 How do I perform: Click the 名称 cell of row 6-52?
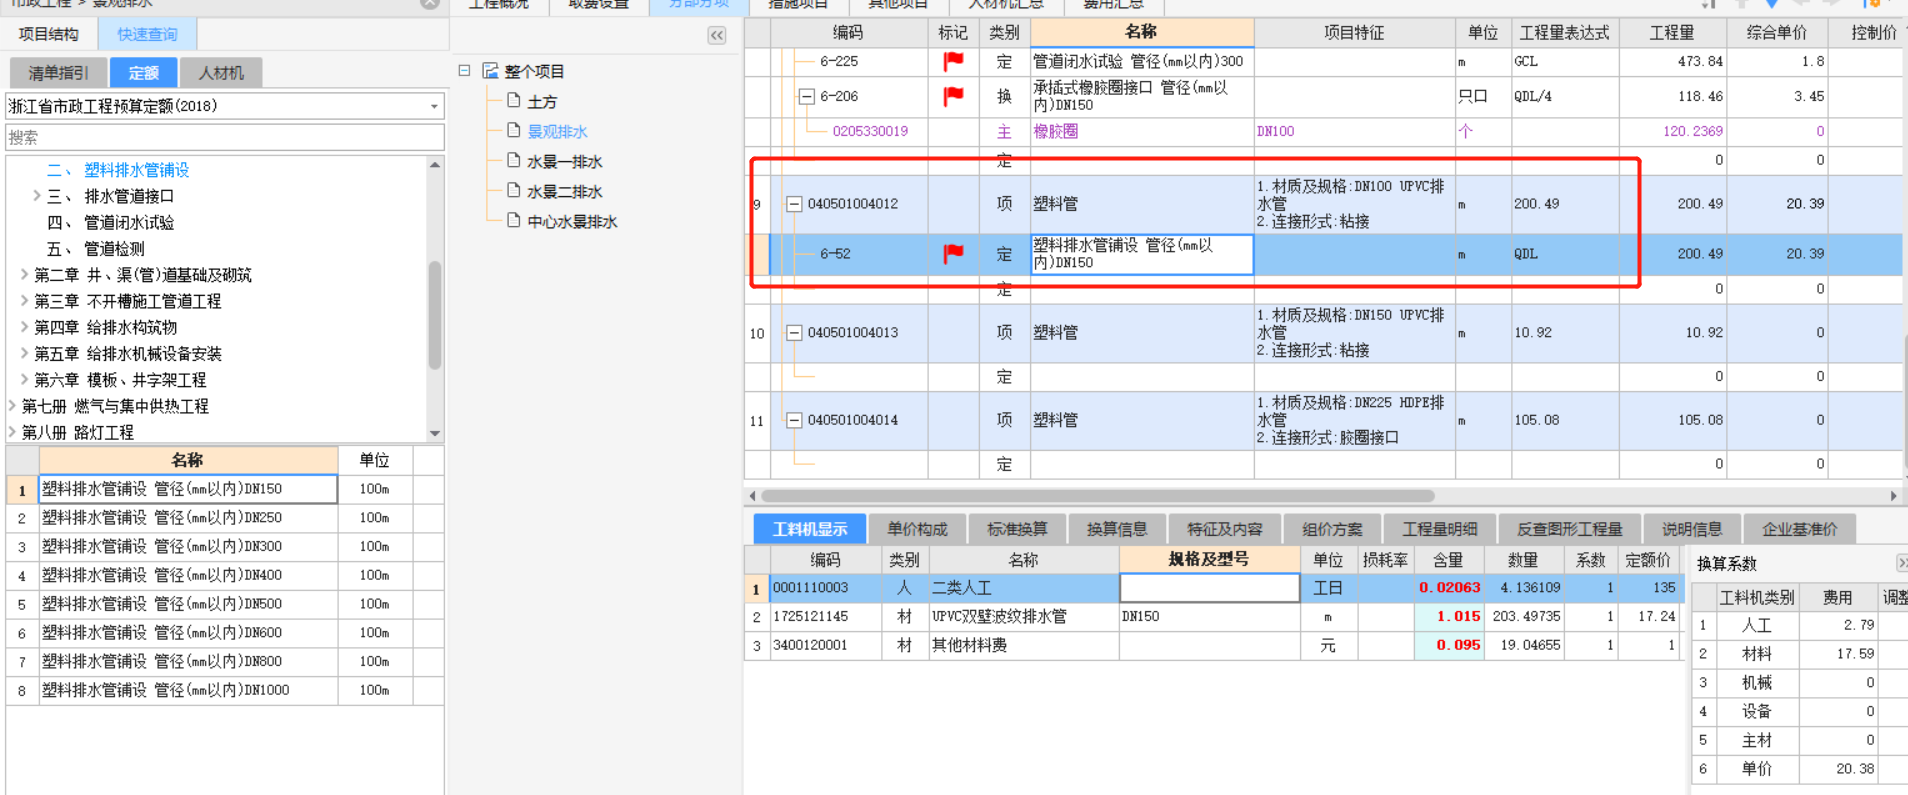point(1142,254)
